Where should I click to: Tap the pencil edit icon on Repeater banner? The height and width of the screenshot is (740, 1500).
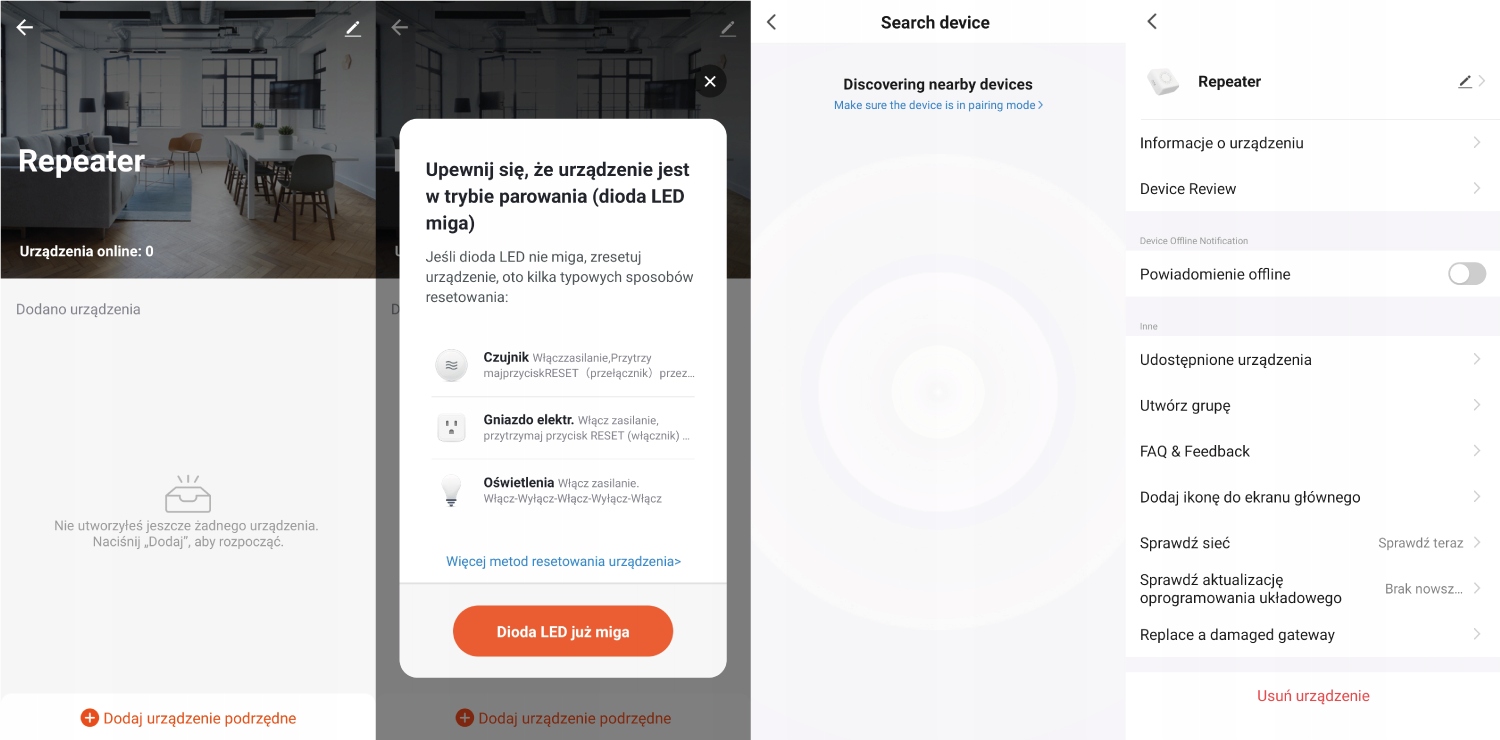click(x=352, y=29)
